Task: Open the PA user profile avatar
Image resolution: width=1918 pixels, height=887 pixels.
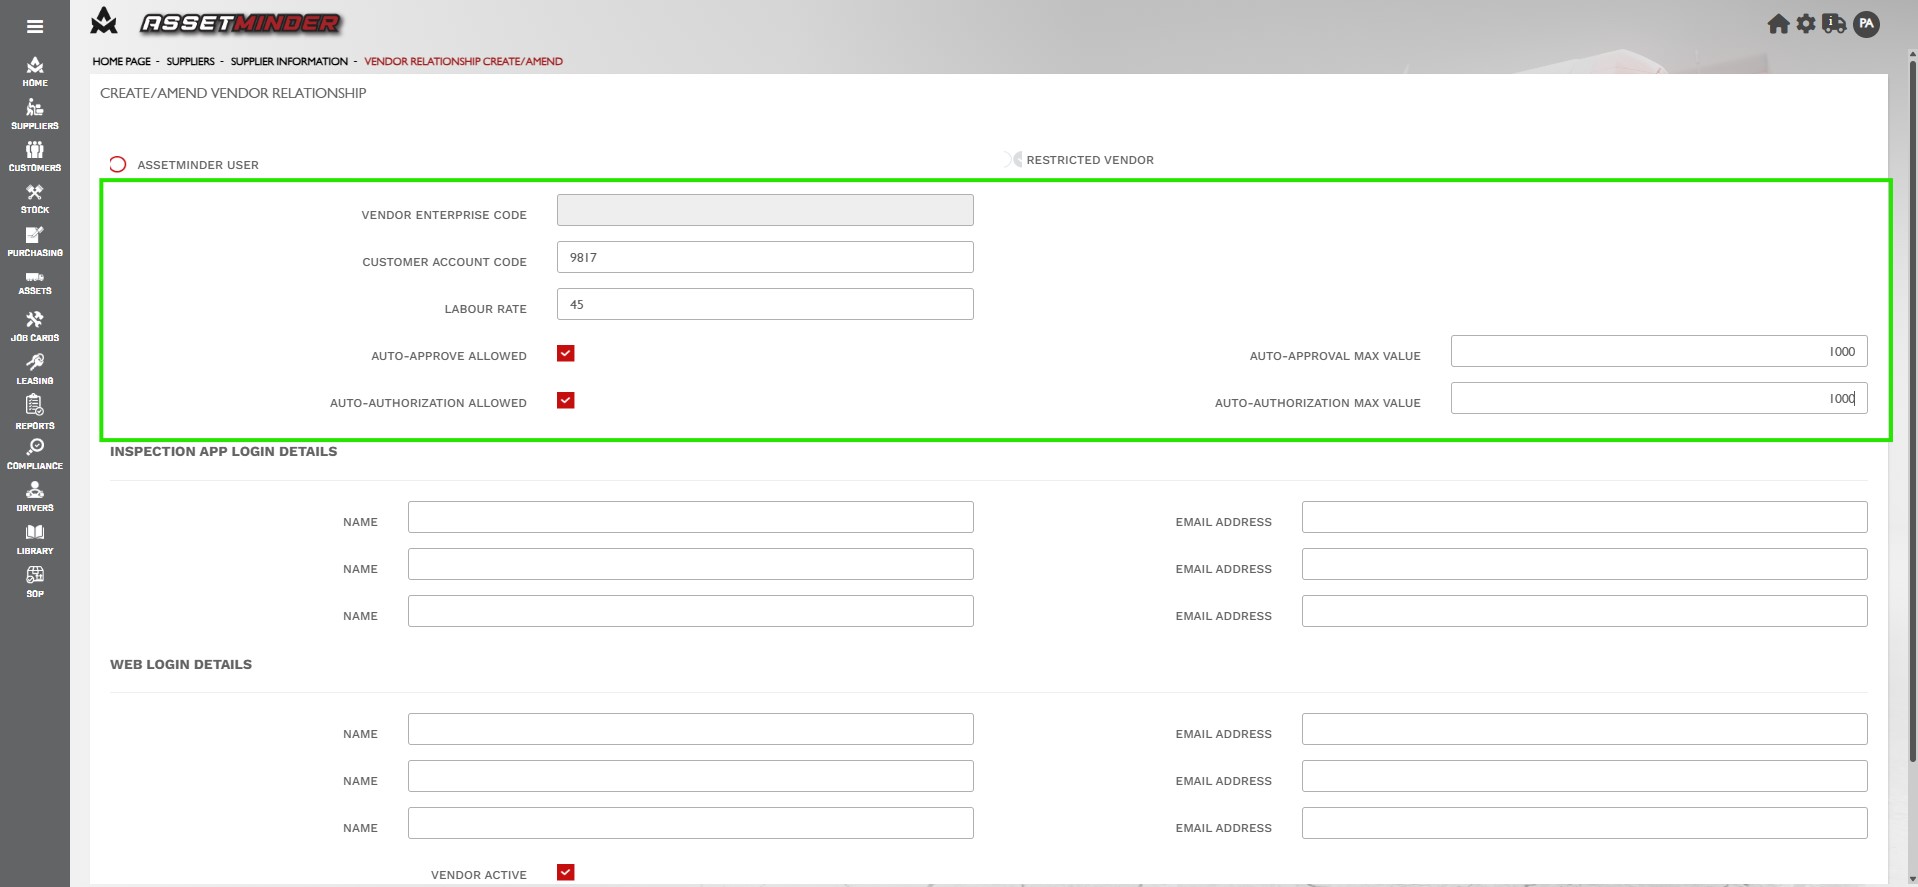Action: pyautogui.click(x=1866, y=24)
